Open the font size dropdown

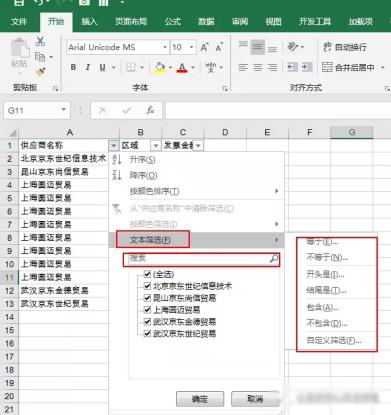191,47
